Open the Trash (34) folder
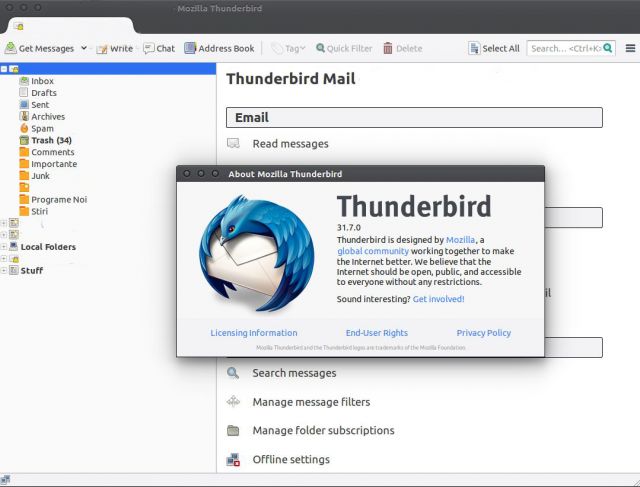This screenshot has width=640, height=487. click(x=51, y=140)
